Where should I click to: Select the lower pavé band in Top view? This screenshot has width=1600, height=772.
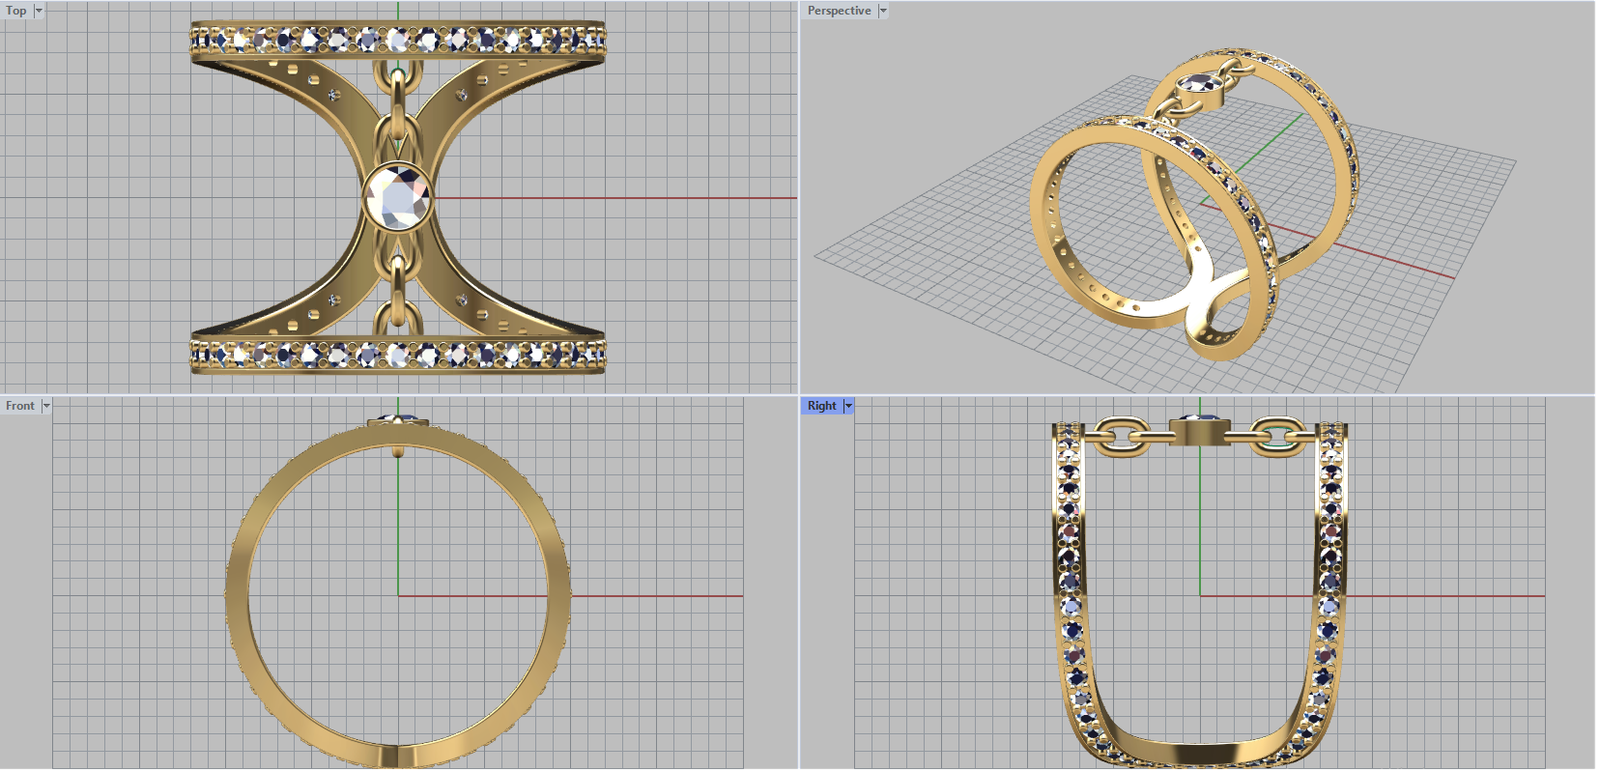click(398, 354)
